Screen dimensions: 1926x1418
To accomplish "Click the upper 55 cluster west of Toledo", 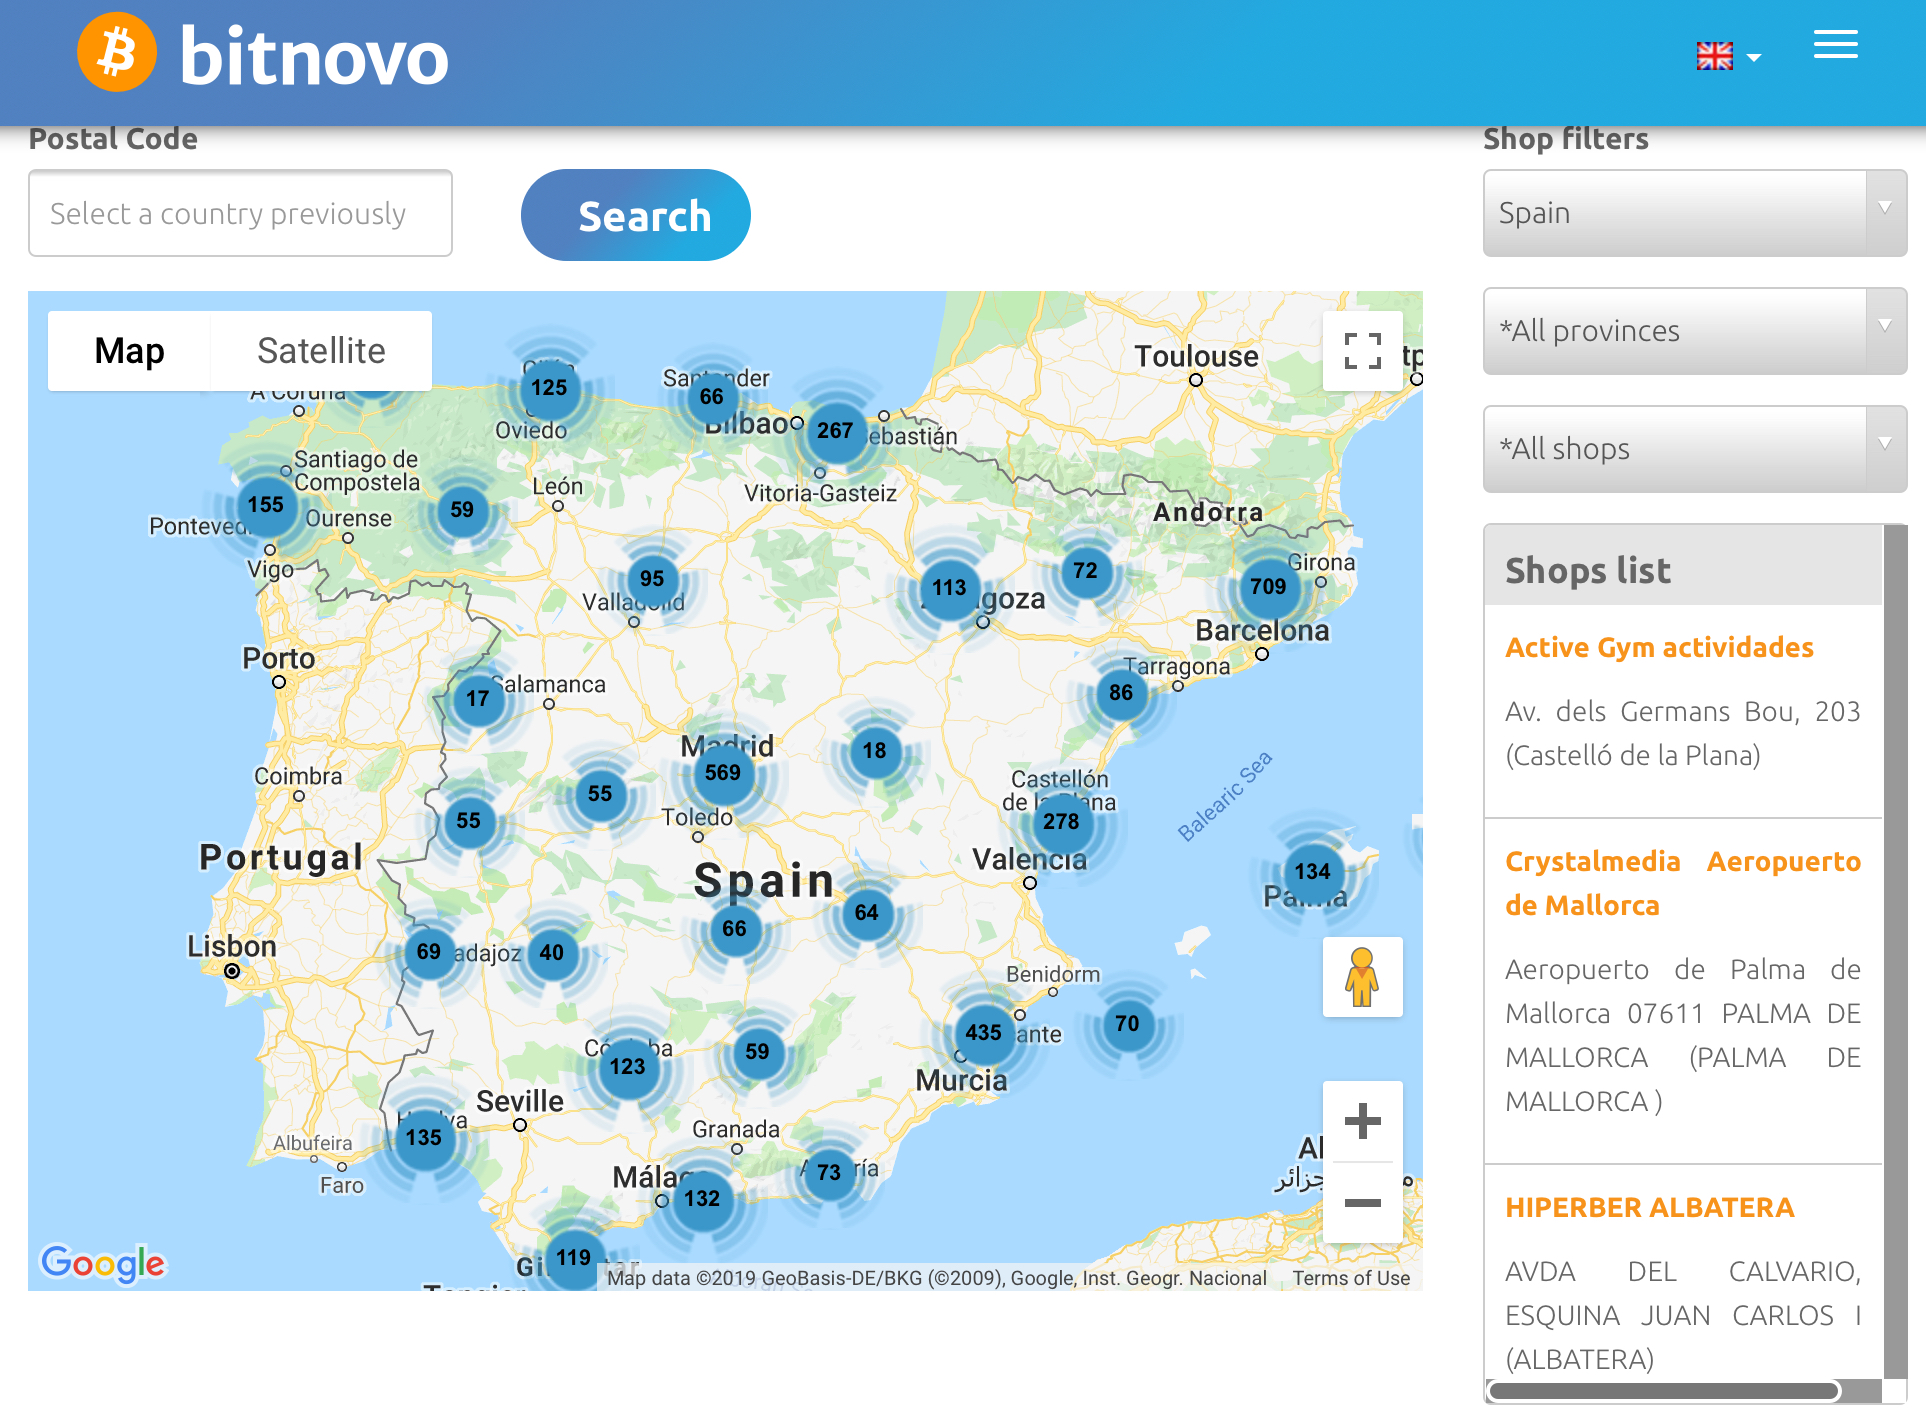I will click(600, 794).
